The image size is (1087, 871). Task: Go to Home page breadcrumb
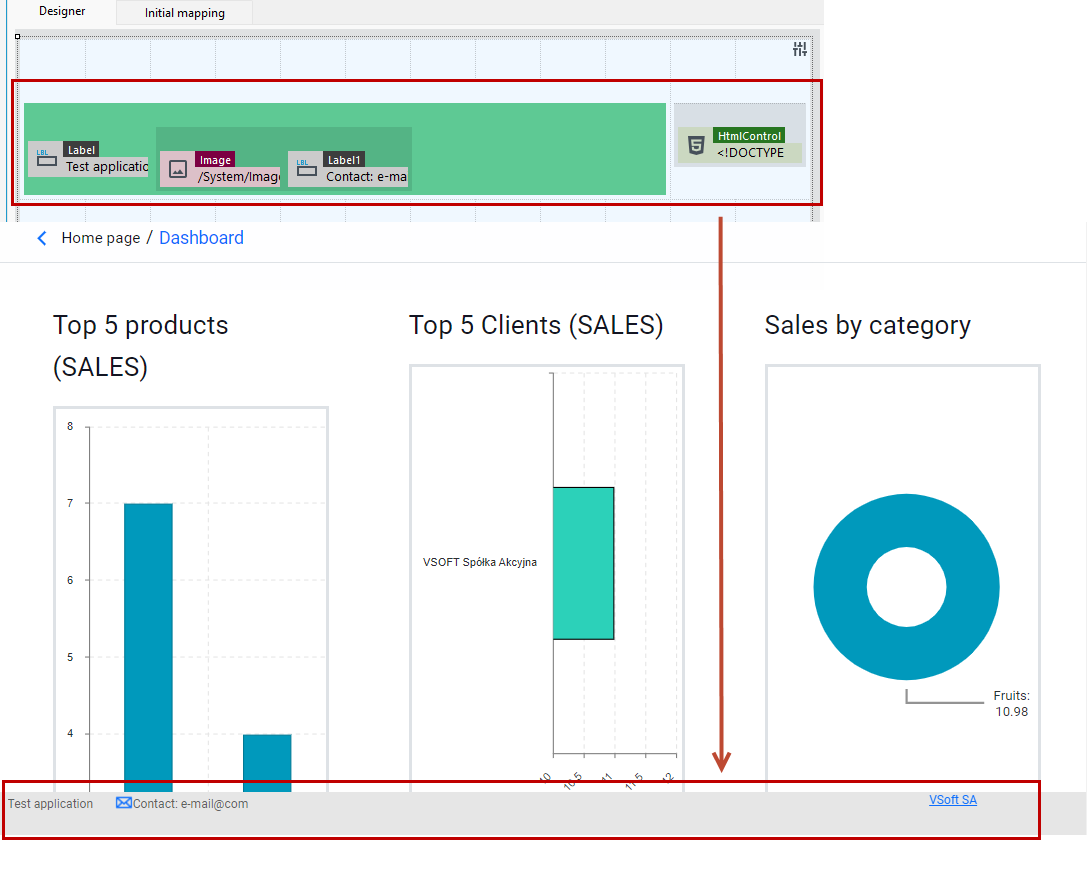click(101, 238)
